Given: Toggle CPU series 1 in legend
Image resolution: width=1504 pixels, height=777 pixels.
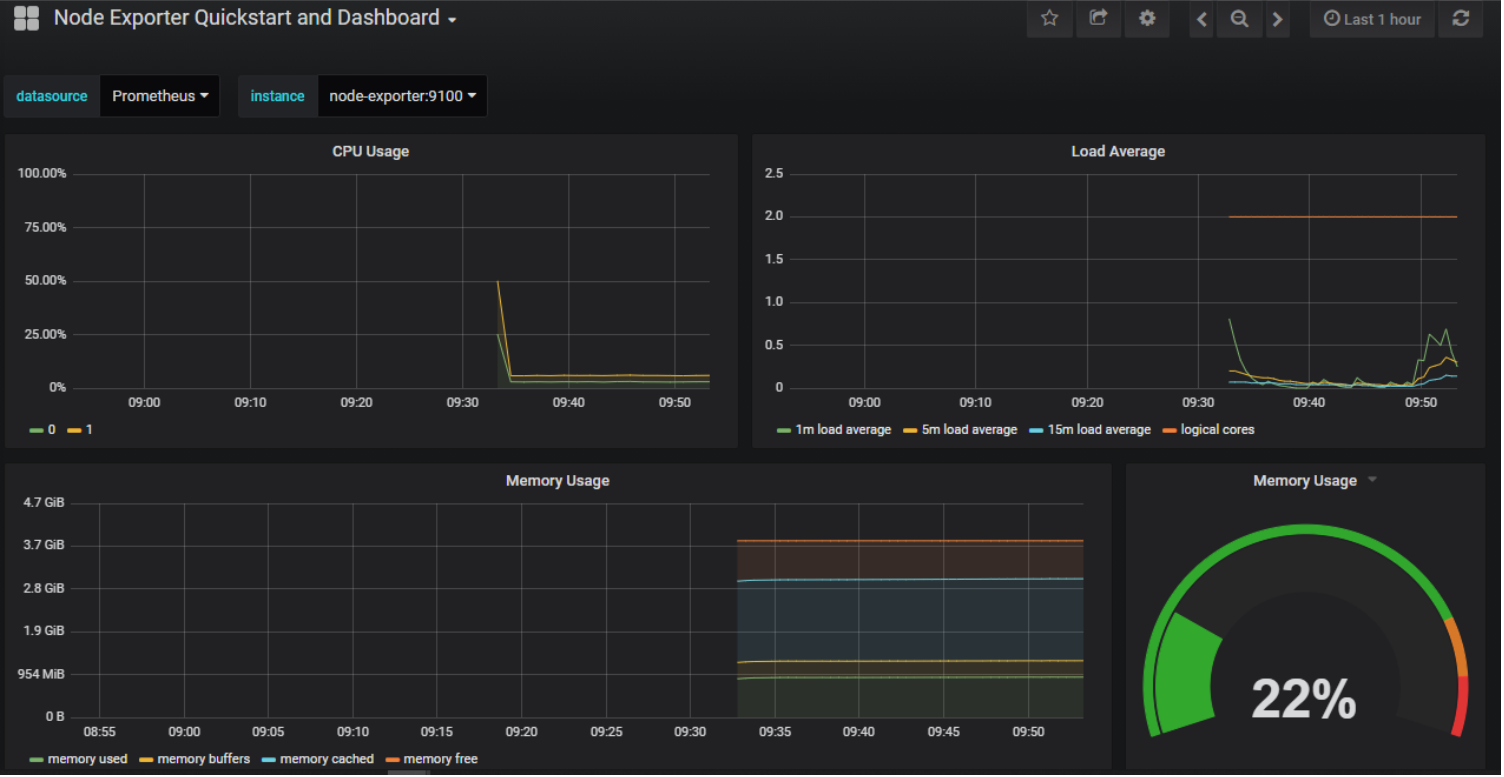Looking at the screenshot, I should (x=80, y=429).
